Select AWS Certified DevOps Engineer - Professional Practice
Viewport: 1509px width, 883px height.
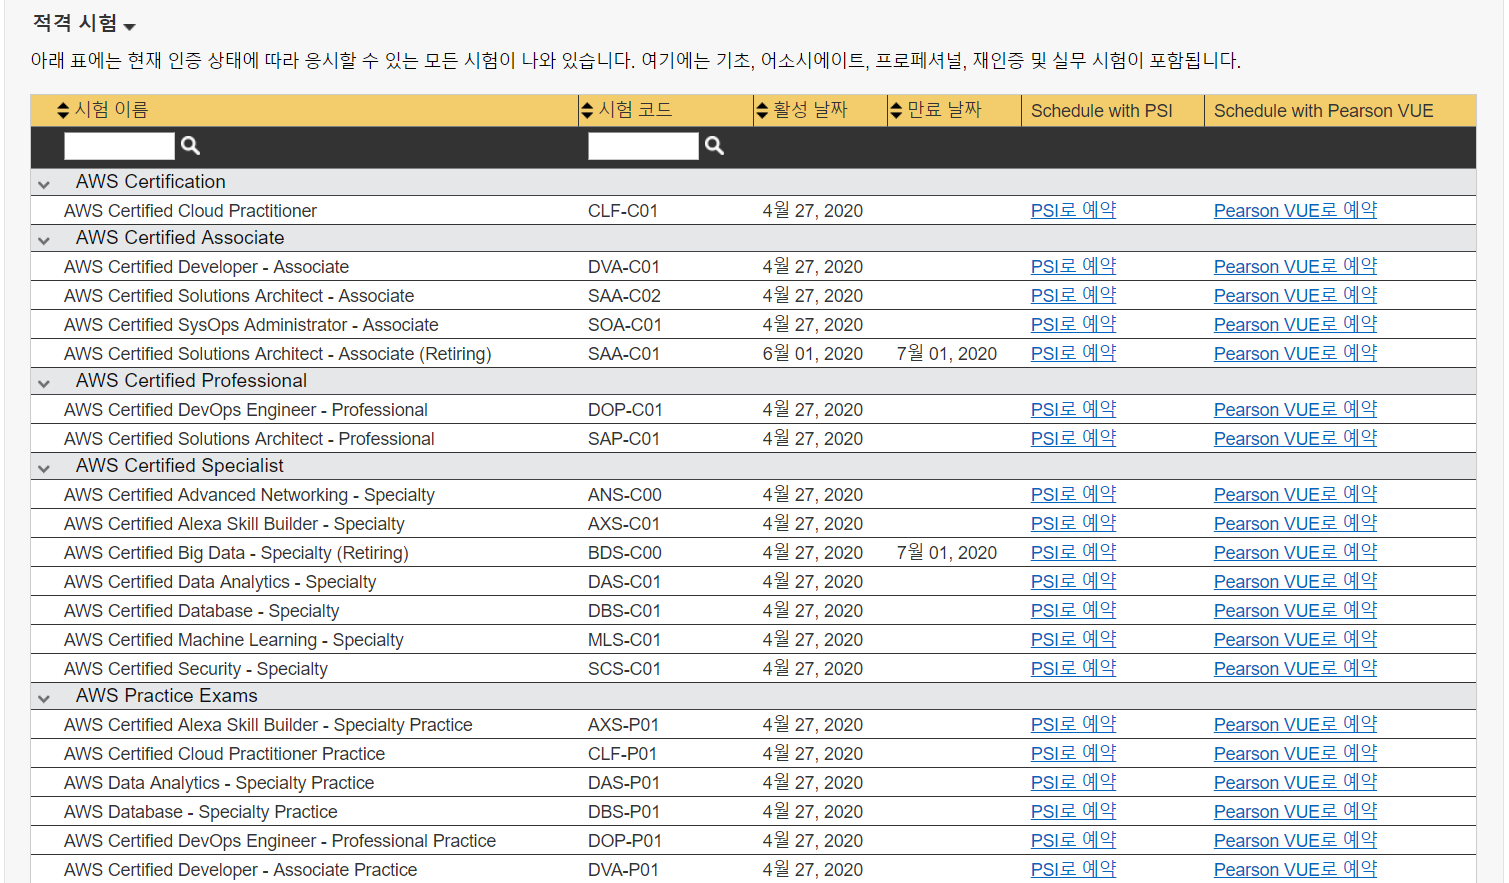(x=280, y=841)
